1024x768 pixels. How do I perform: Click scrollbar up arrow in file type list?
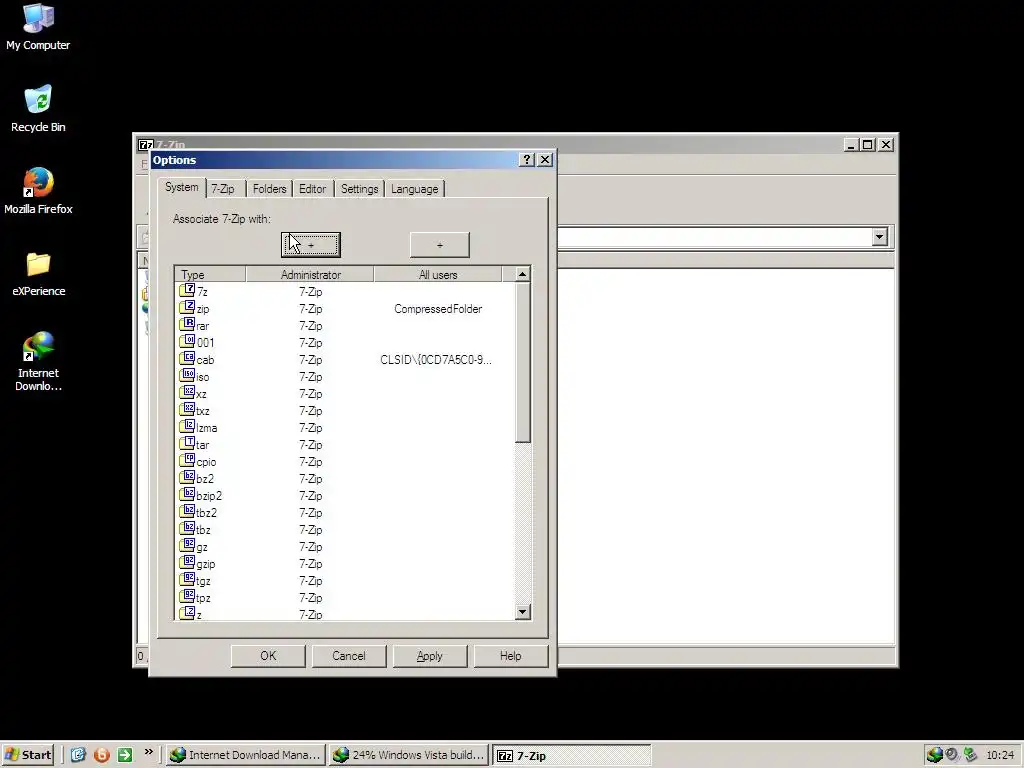pyautogui.click(x=522, y=274)
